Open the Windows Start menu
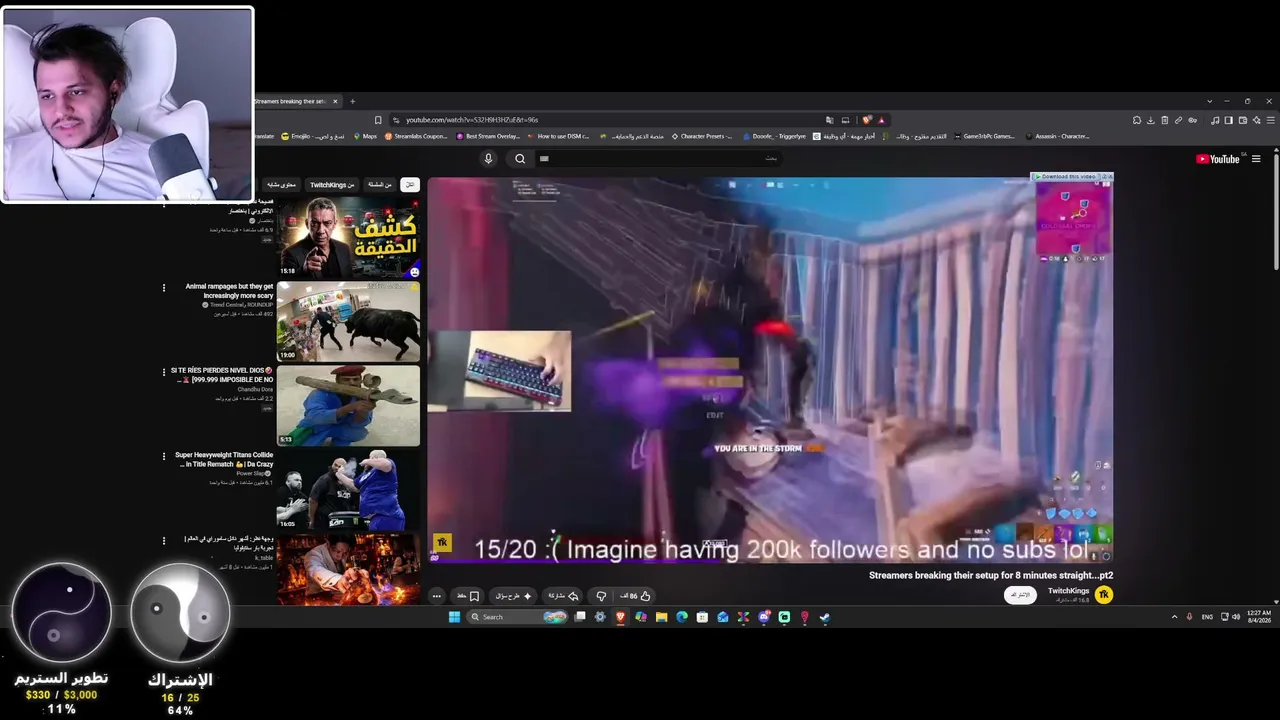 pos(454,617)
